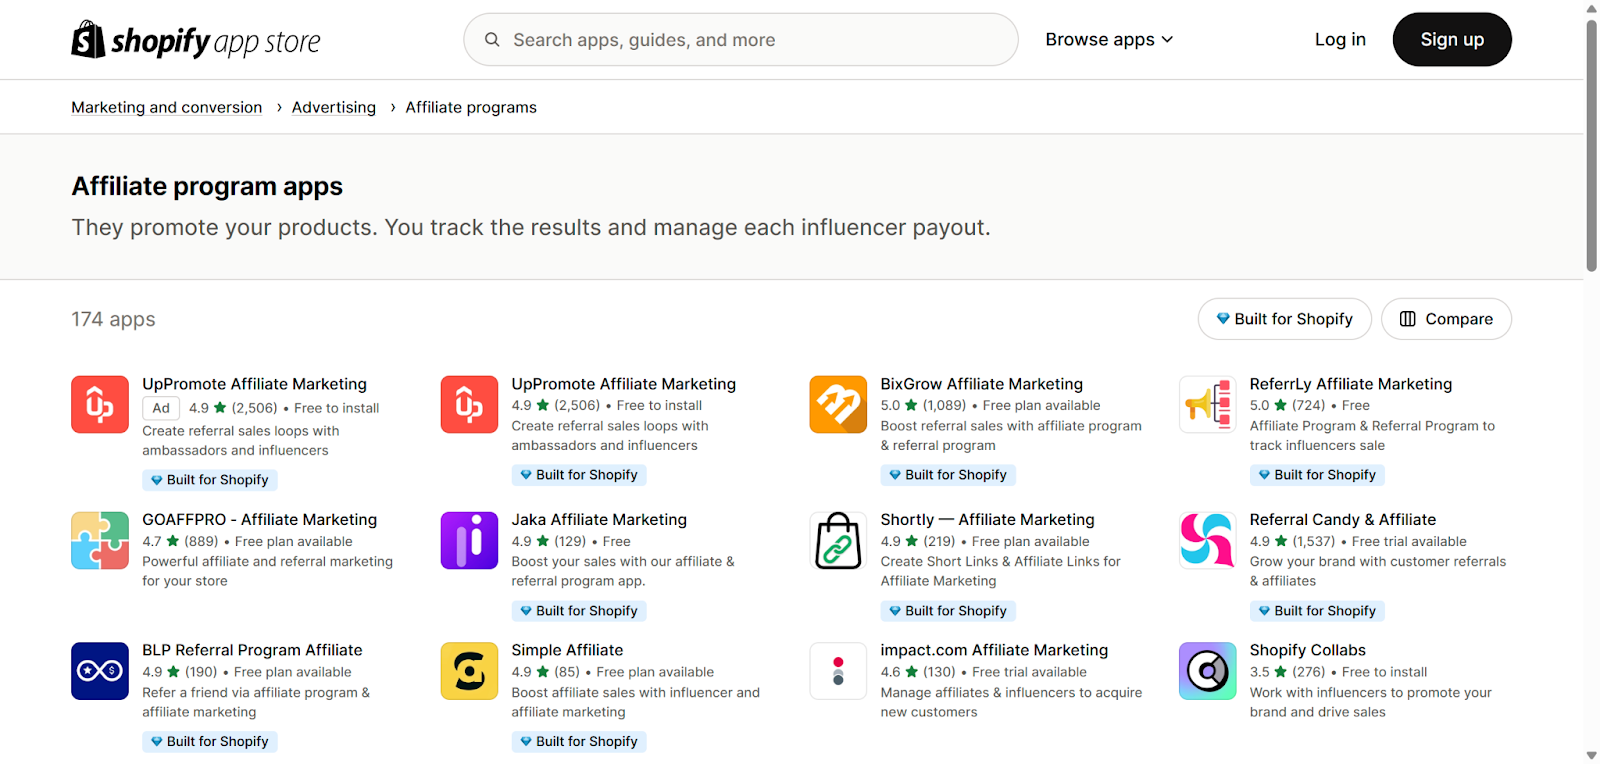Click Shopify Collabs 3.5 rating text
The width and height of the screenshot is (1600, 764).
click(1259, 672)
